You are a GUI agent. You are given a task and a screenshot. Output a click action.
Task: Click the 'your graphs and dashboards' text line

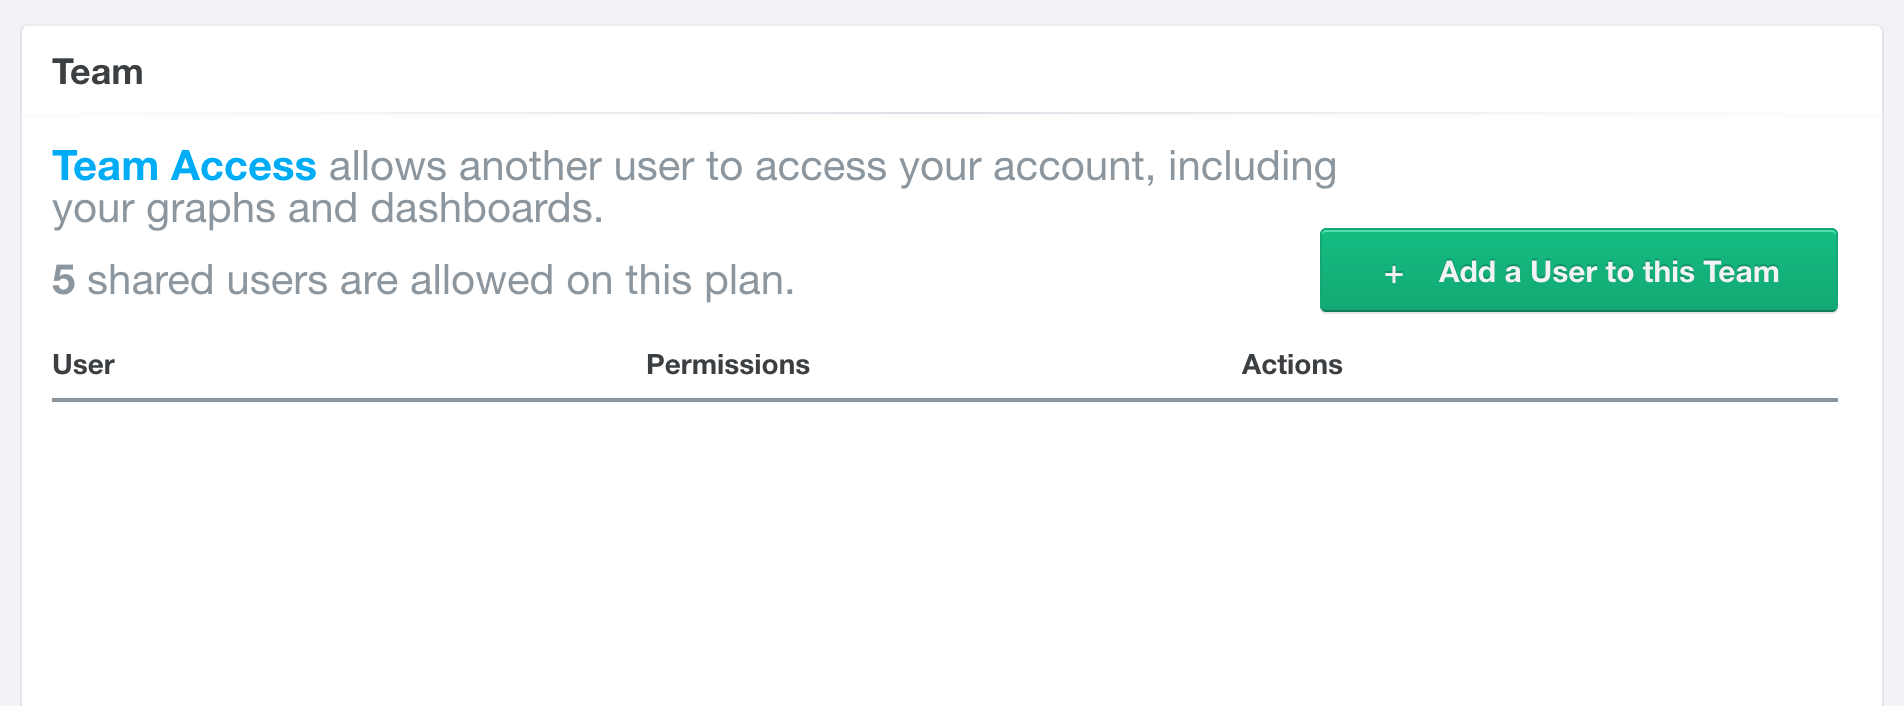pos(328,209)
